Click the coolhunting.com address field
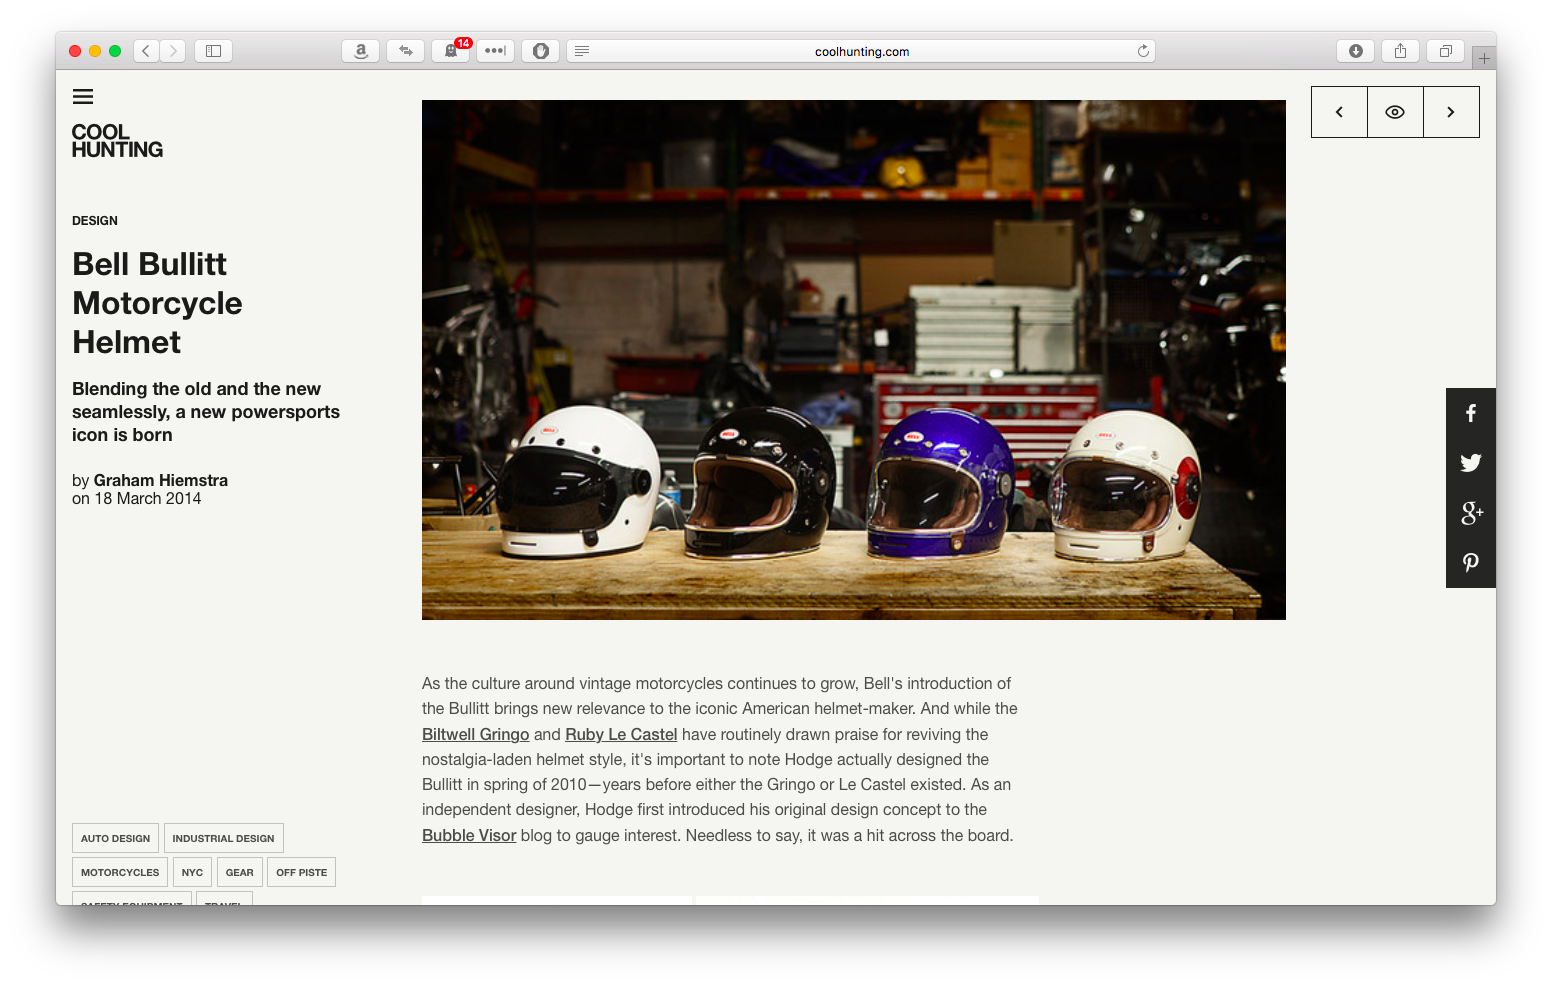The width and height of the screenshot is (1552, 985). coord(861,51)
